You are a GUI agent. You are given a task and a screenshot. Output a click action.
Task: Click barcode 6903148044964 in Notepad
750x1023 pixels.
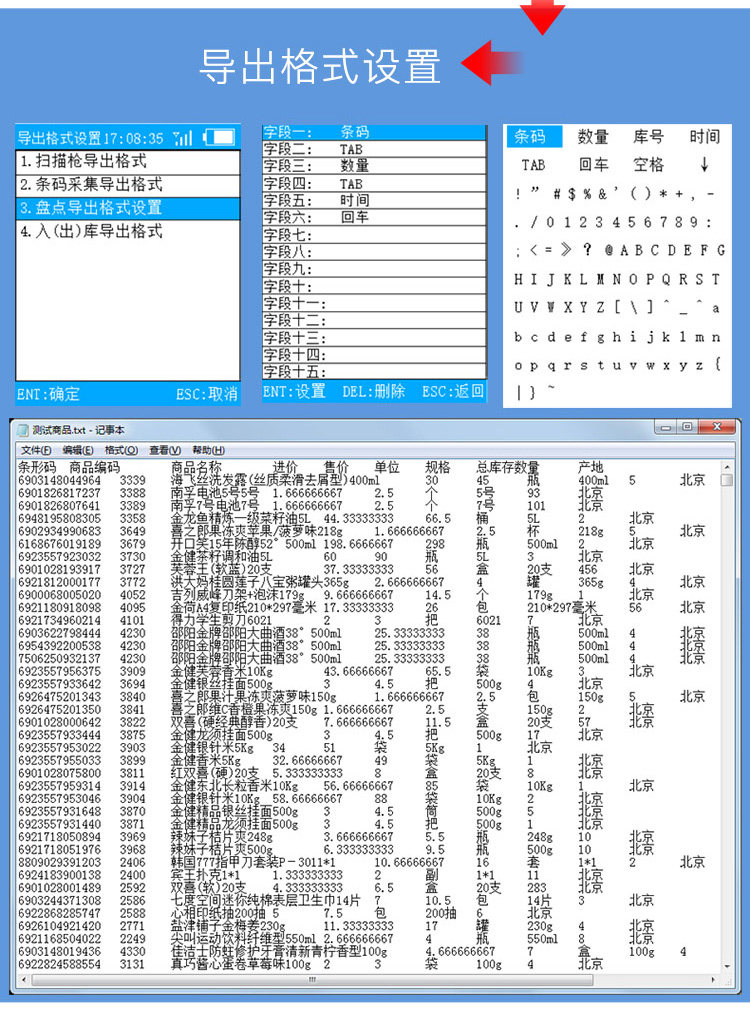[x=59, y=480]
